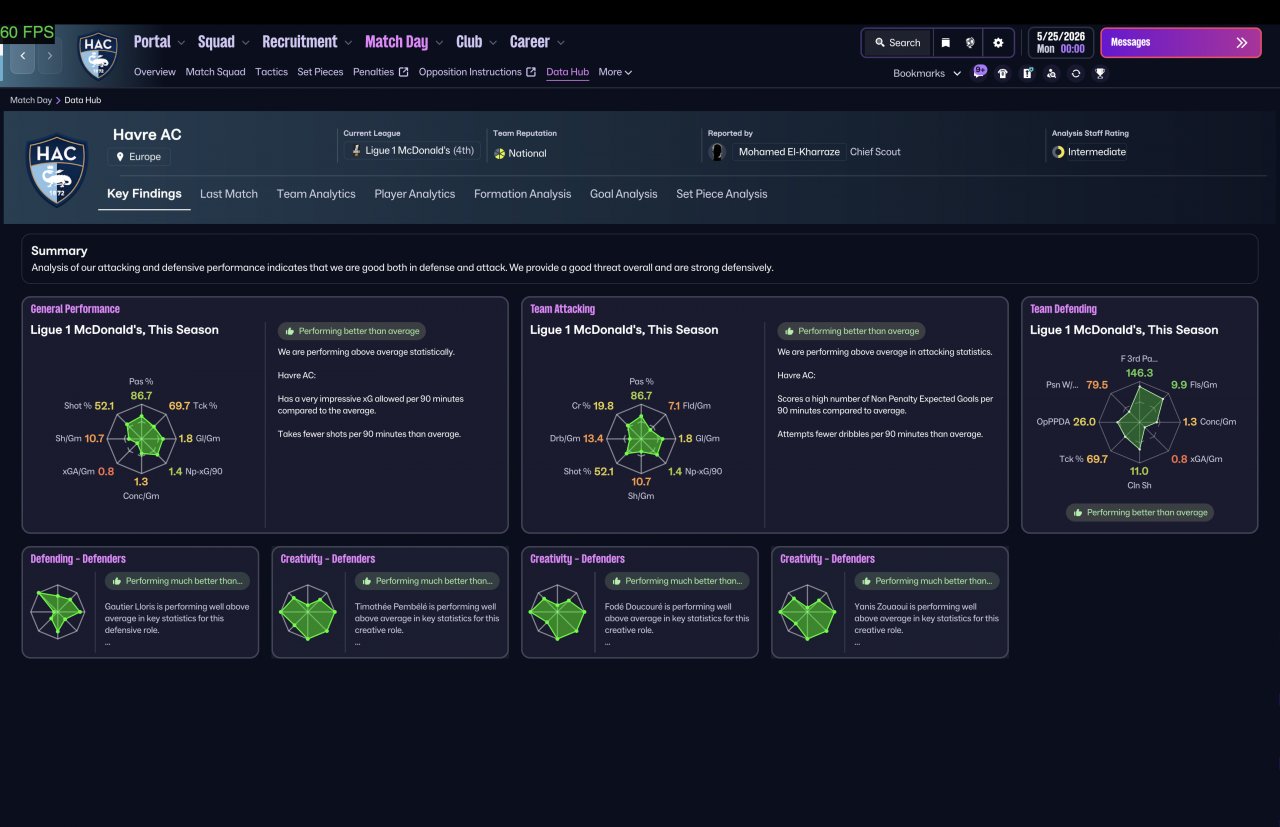Open Mohamed El-Kharraze staff profile

(789, 152)
